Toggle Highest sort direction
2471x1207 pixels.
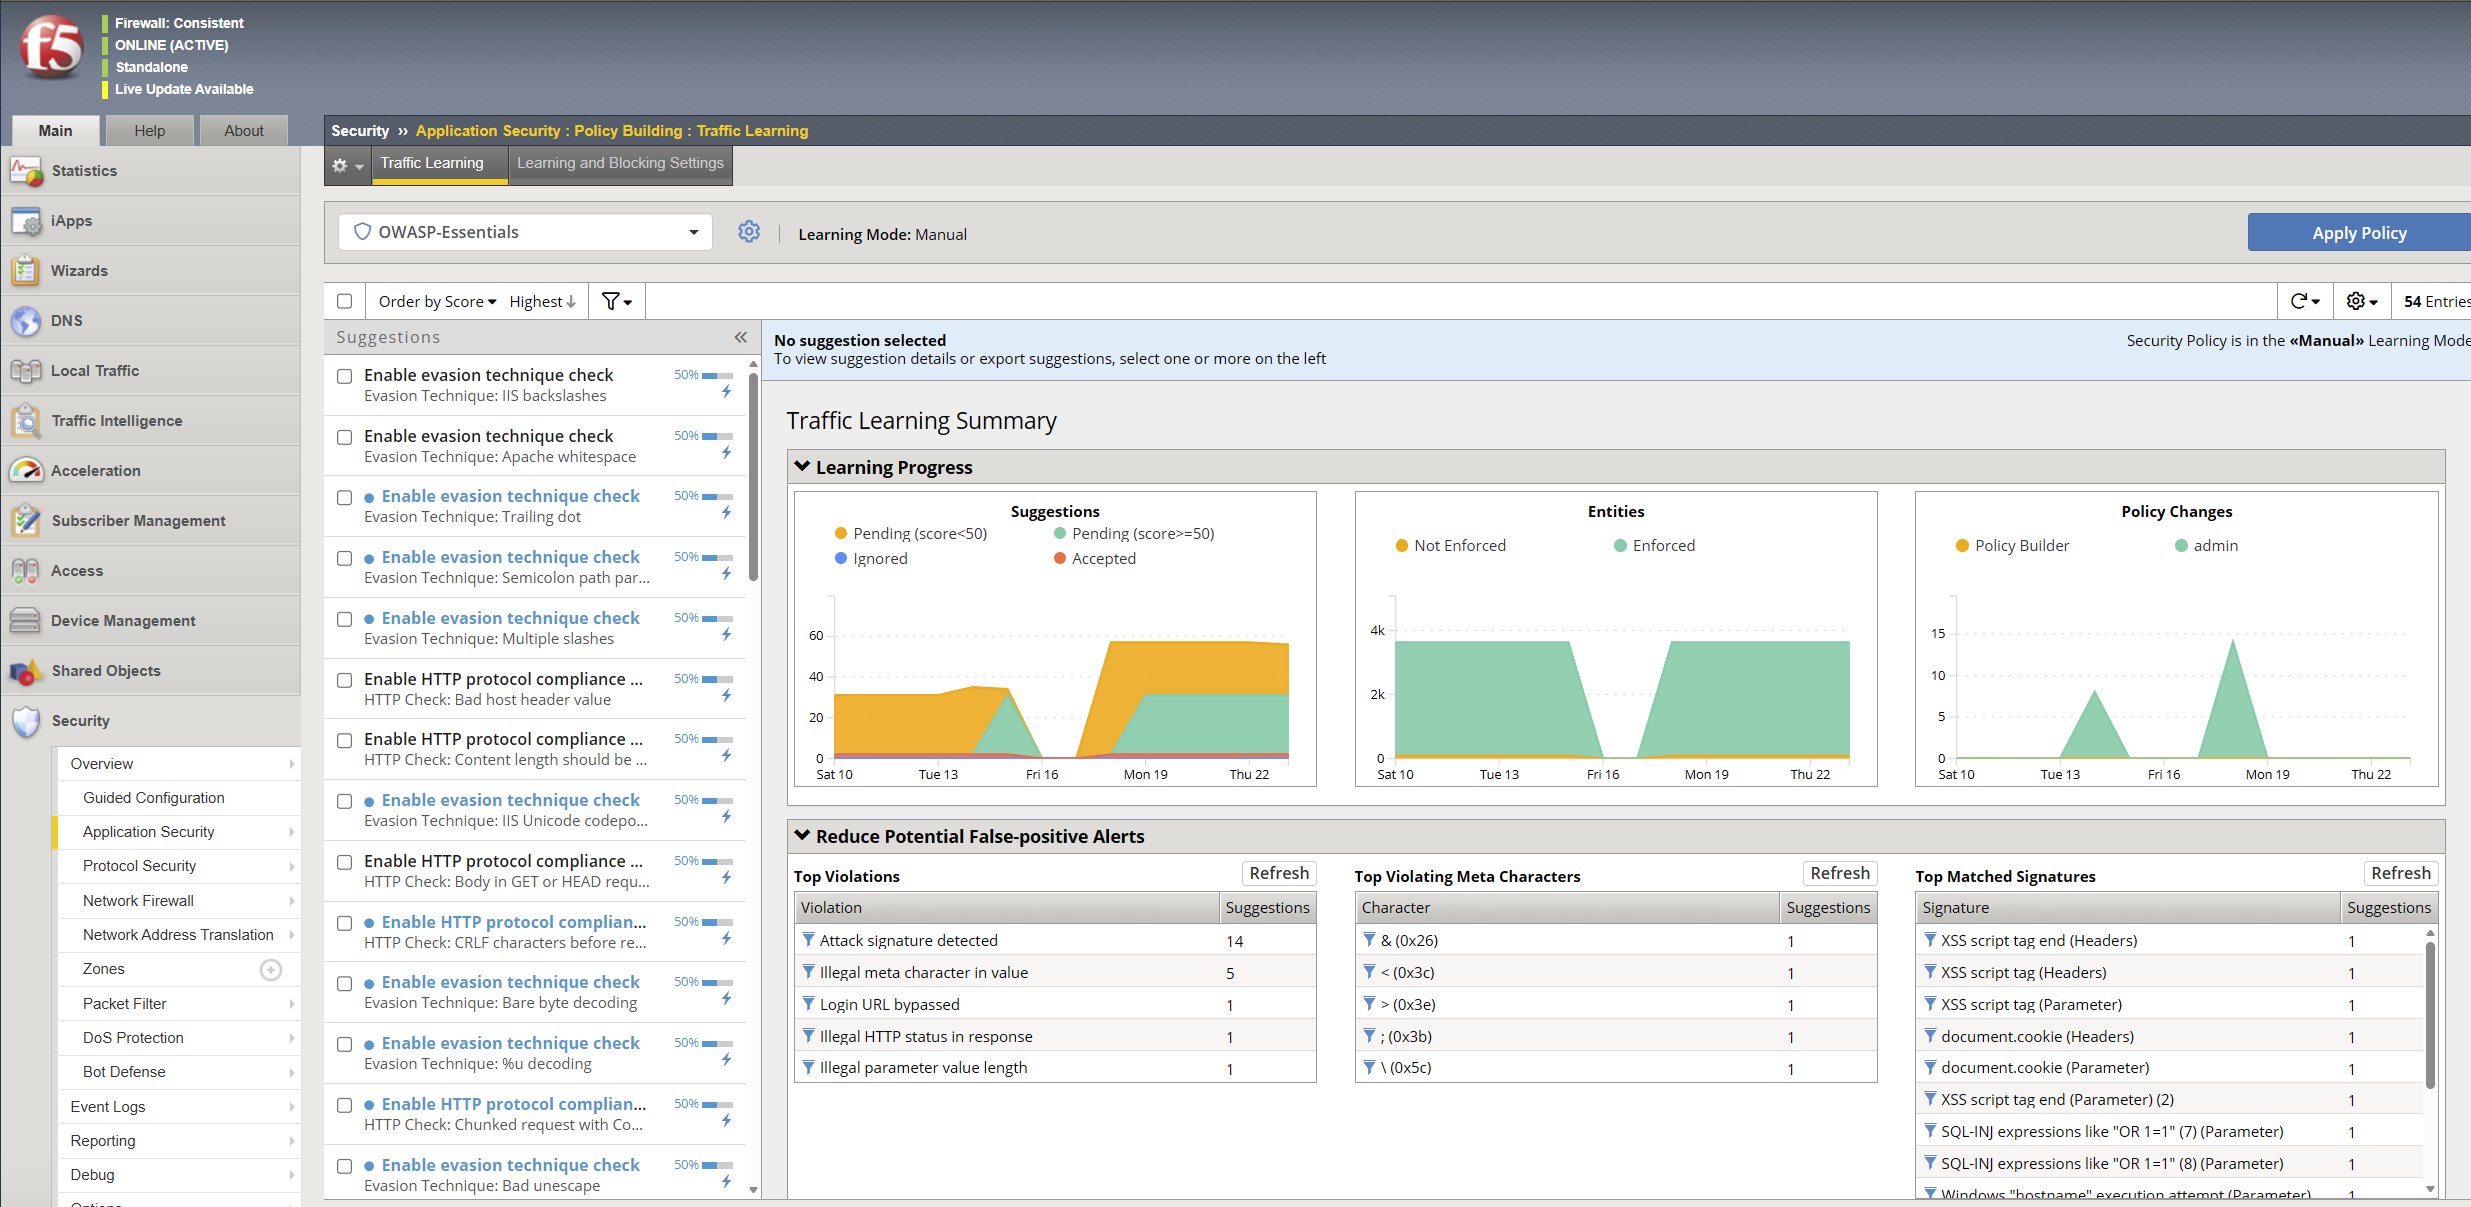tap(543, 301)
